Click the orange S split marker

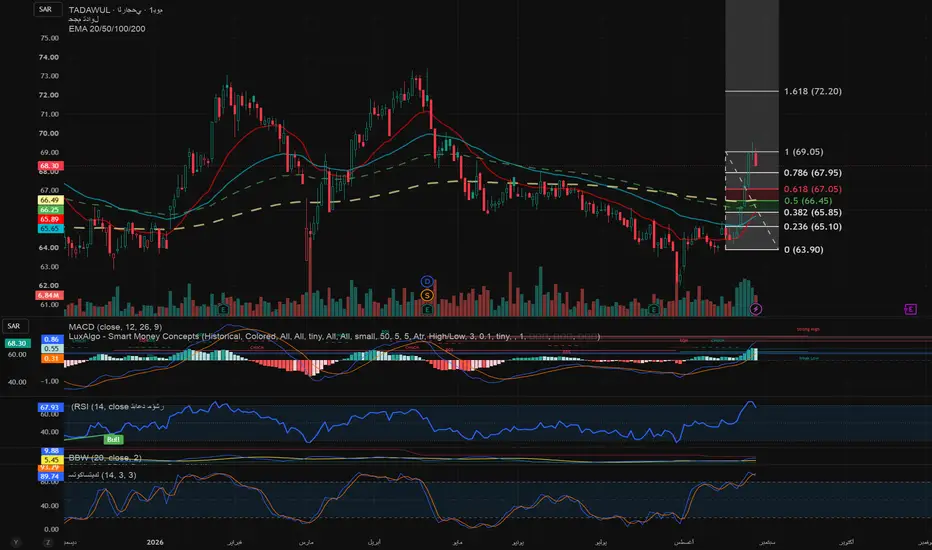click(x=427, y=295)
